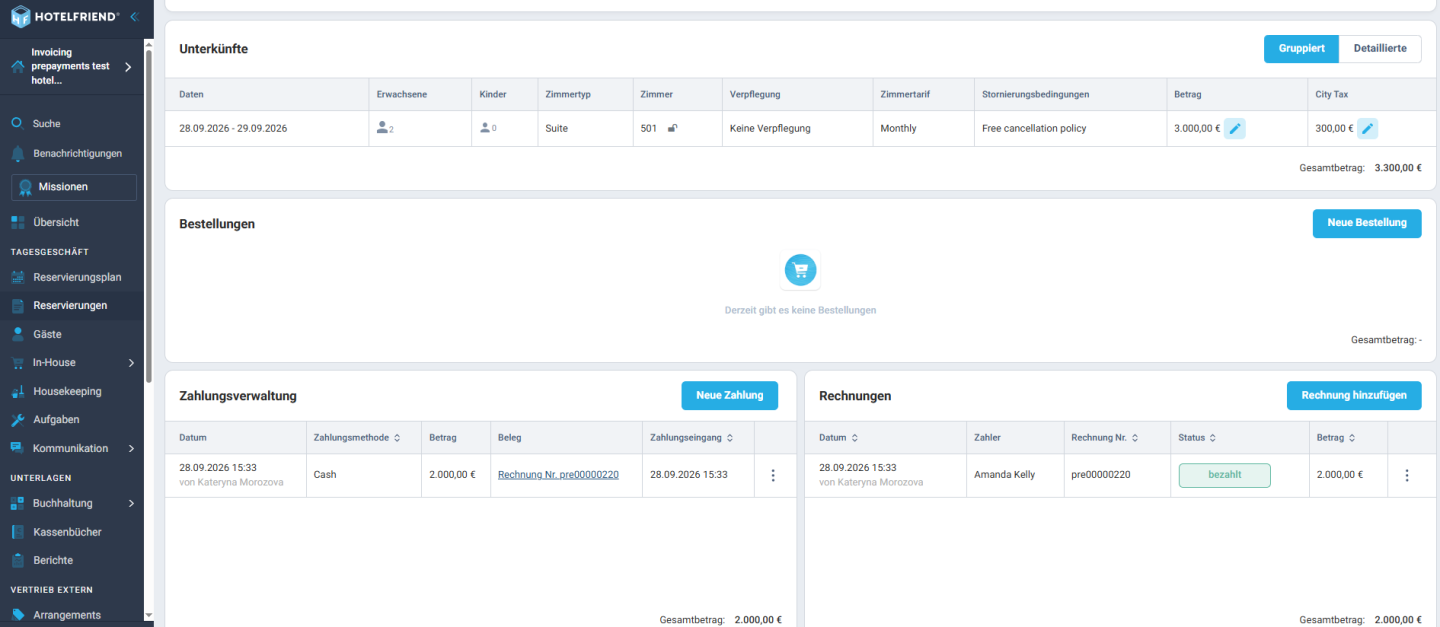Click the lock icon next to room 501
Screen dimensions: 1440x627
[673, 128]
